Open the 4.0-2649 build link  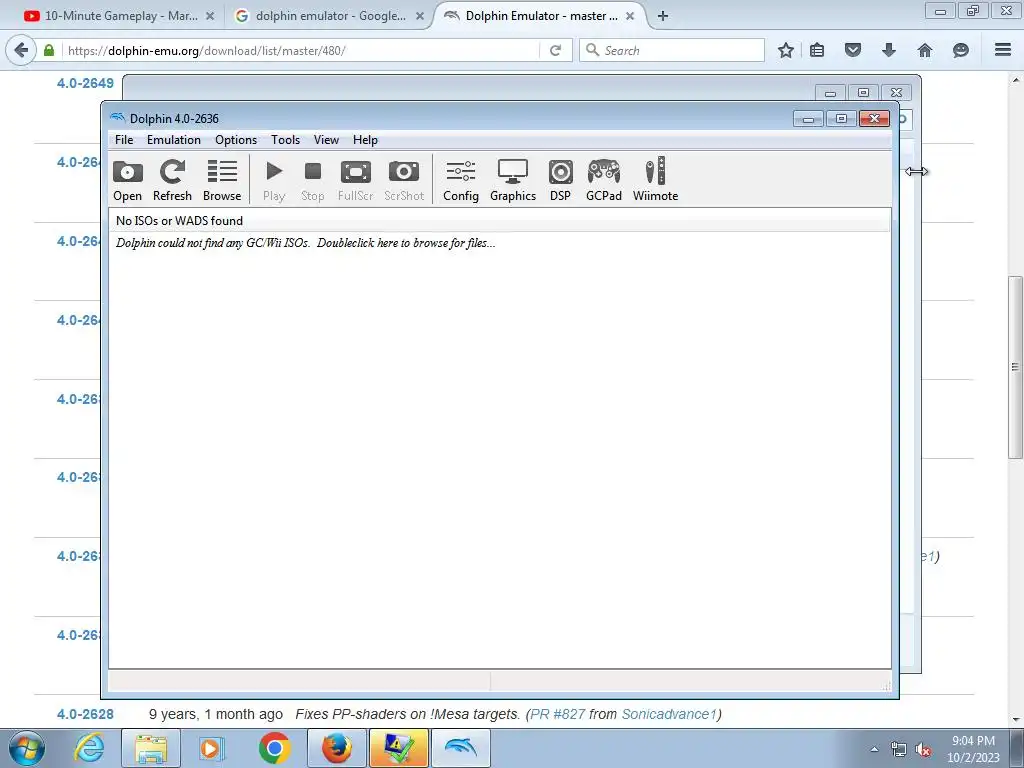[86, 83]
